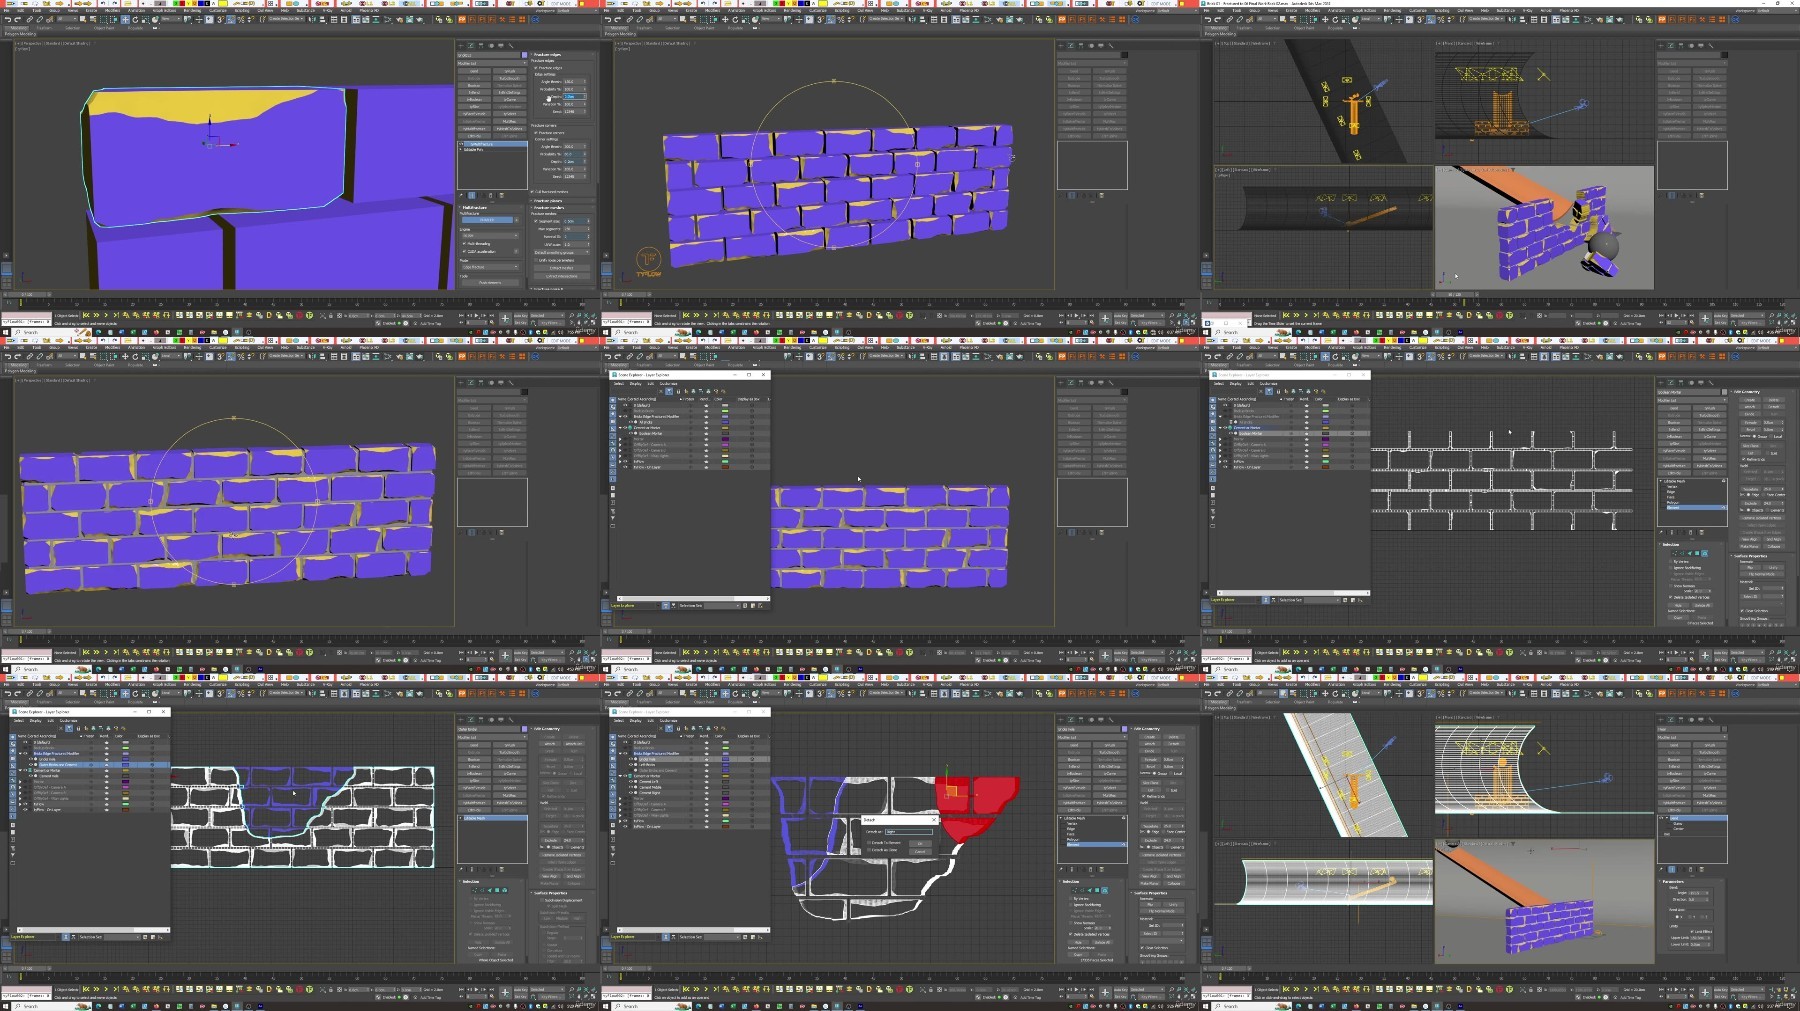
Task: Click the object color swatch, top-left frame
Action: pos(524,55)
